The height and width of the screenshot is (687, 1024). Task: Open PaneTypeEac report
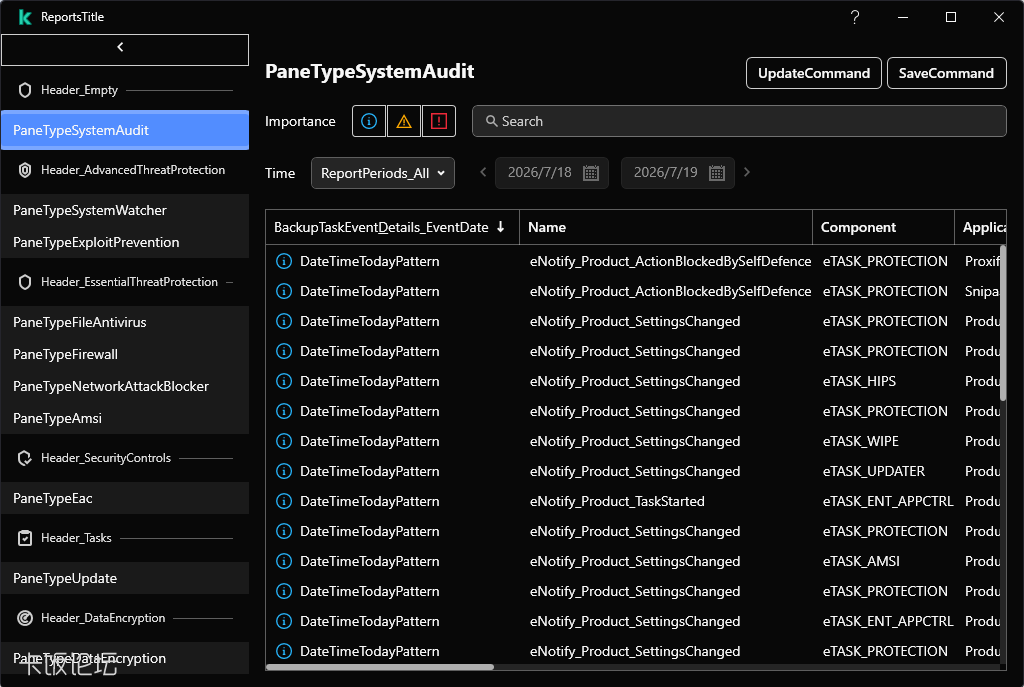125,498
